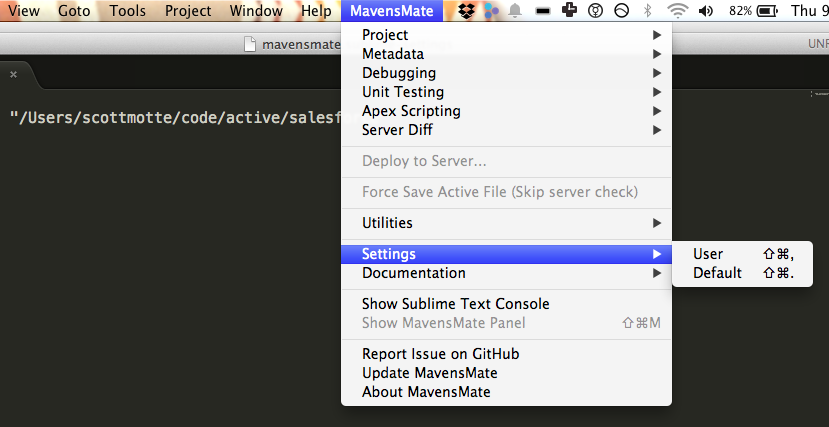This screenshot has height=427, width=829.
Task: Click the black plus-shaped menu bar icon
Action: pyautogui.click(x=569, y=10)
